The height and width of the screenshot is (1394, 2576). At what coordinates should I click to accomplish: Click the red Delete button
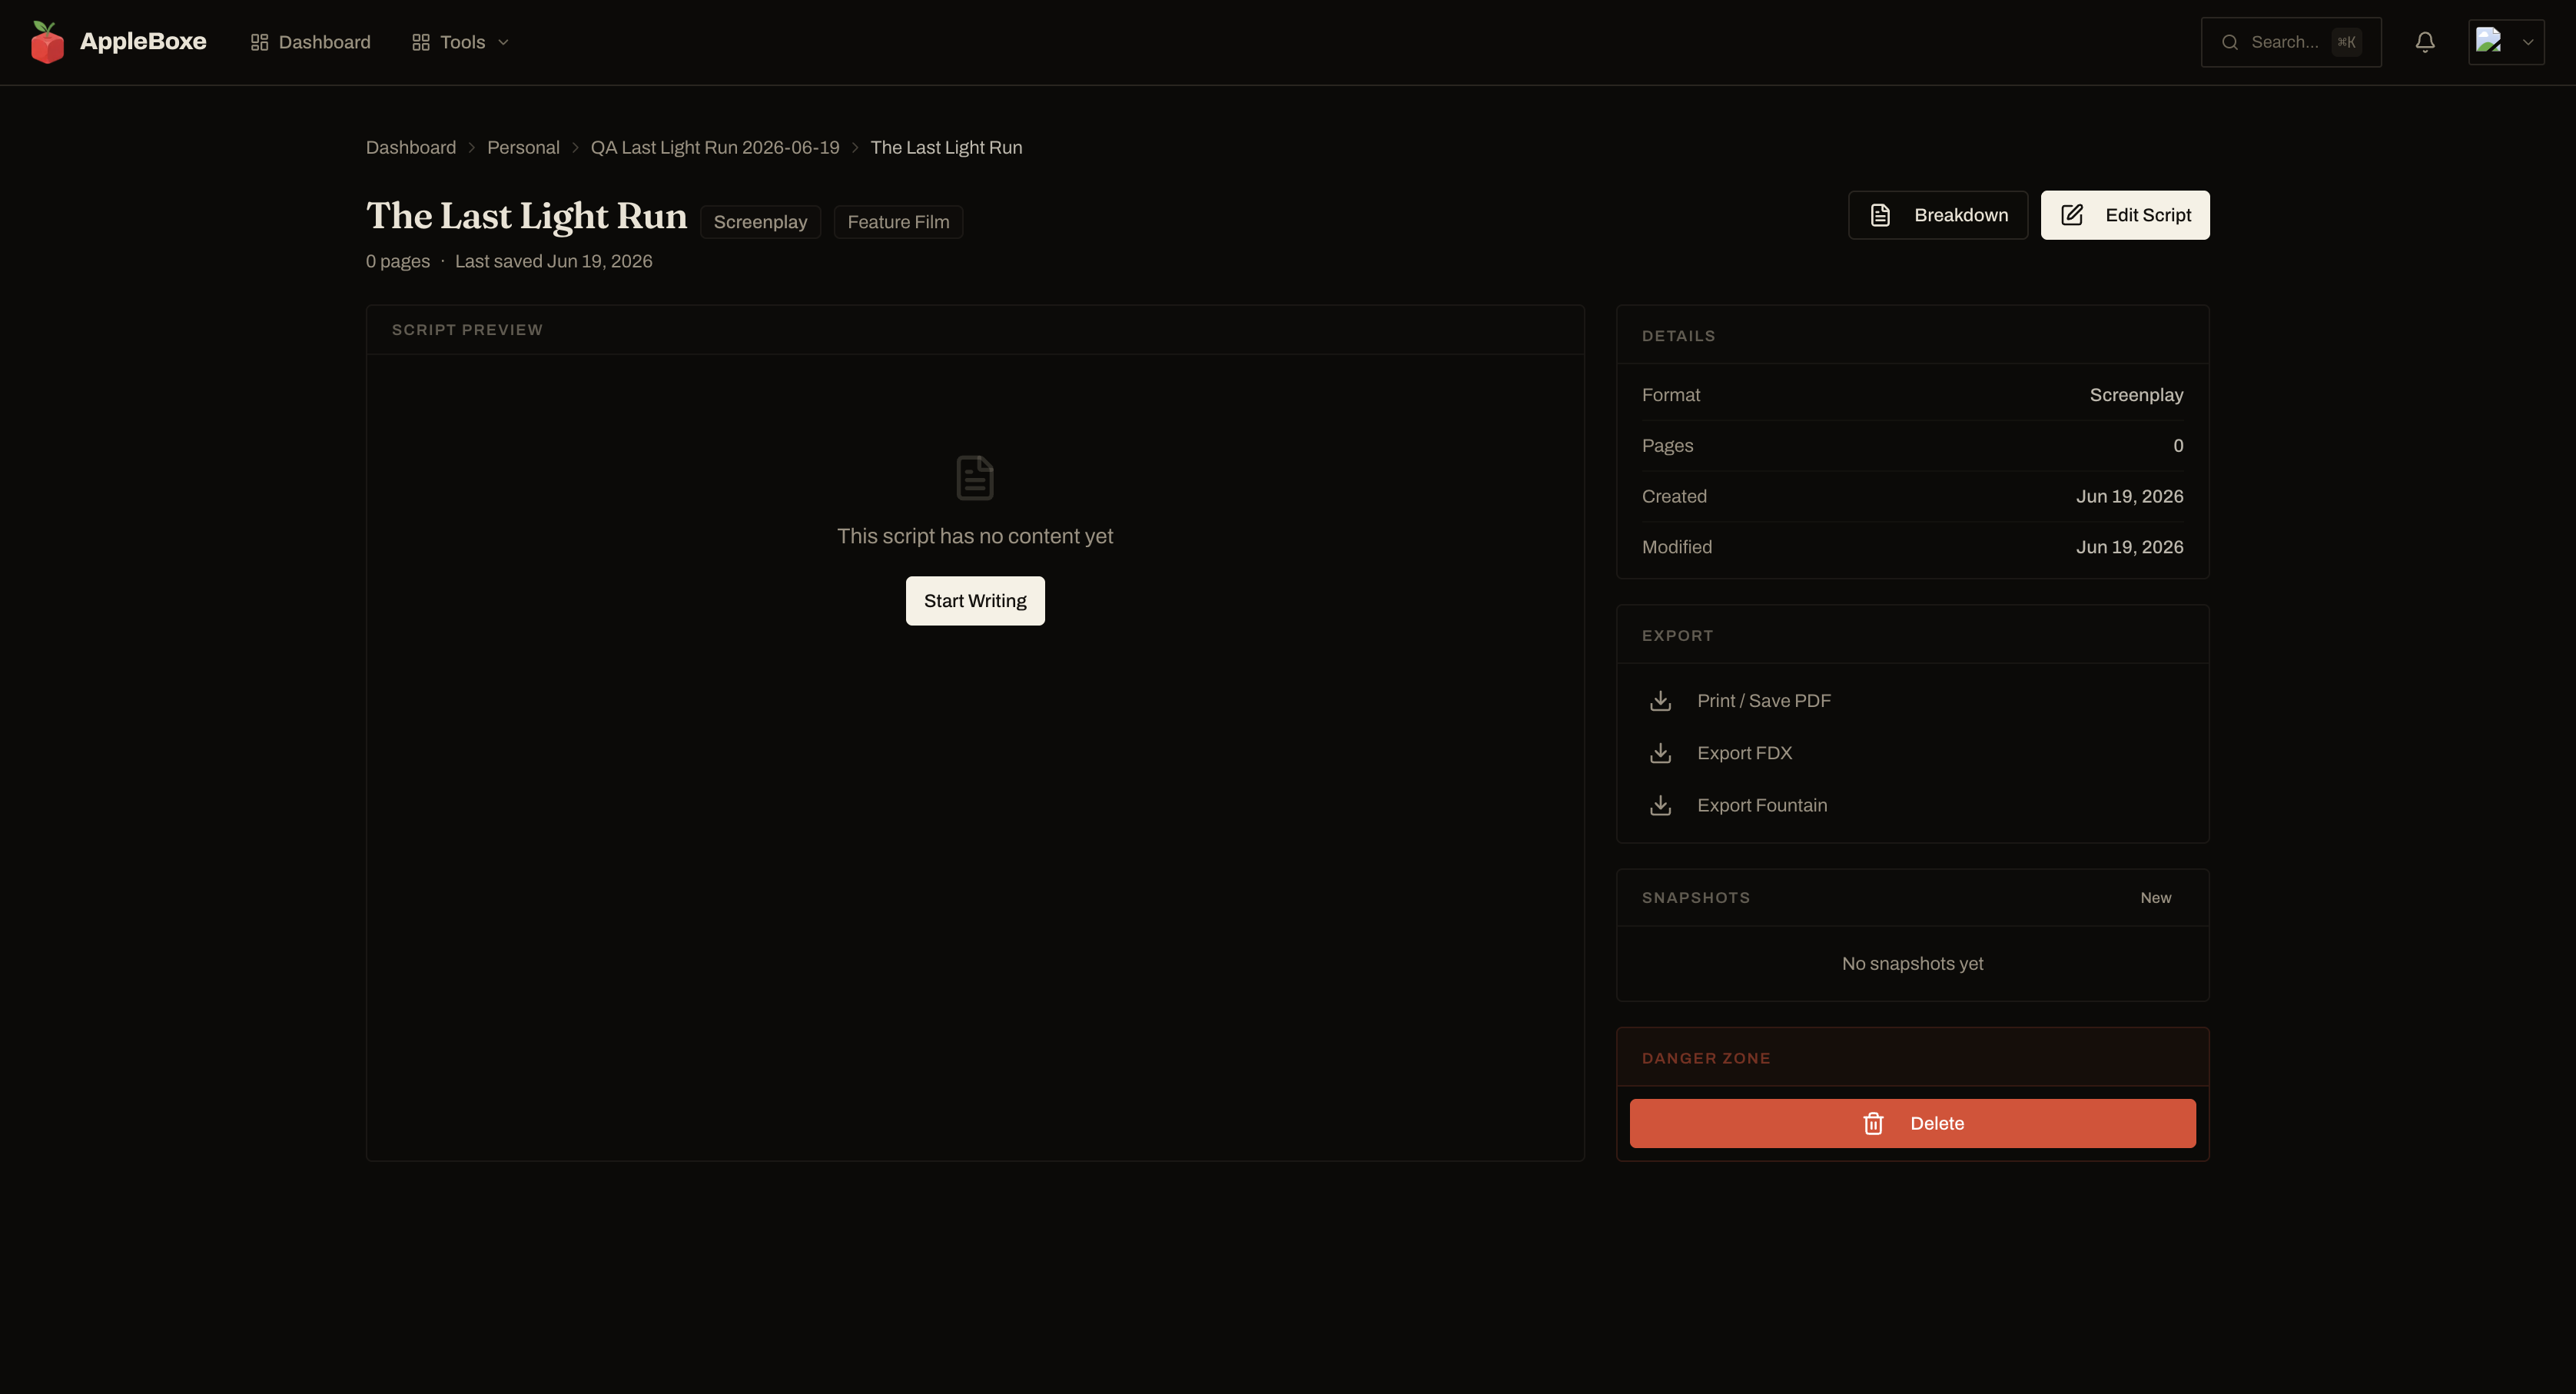(1912, 1123)
